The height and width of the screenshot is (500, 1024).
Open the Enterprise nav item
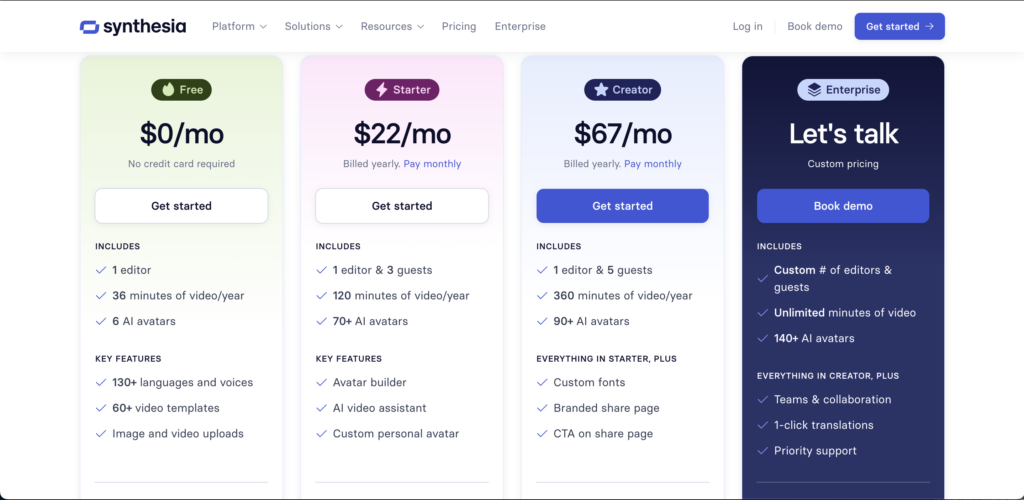pyautogui.click(x=520, y=27)
